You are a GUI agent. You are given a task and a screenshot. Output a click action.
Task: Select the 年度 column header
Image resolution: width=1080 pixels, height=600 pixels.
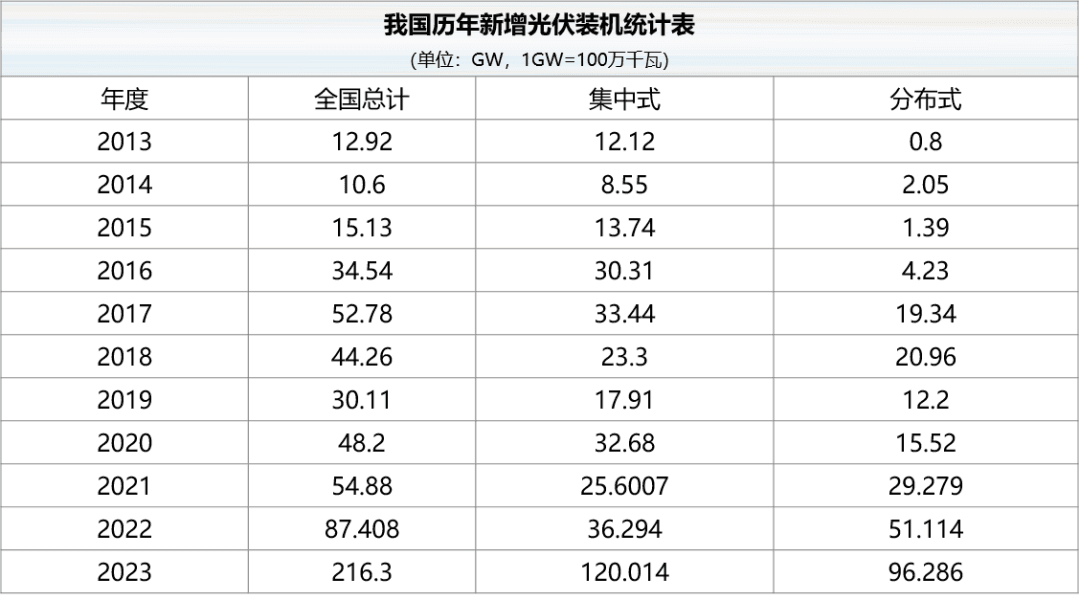[125, 99]
